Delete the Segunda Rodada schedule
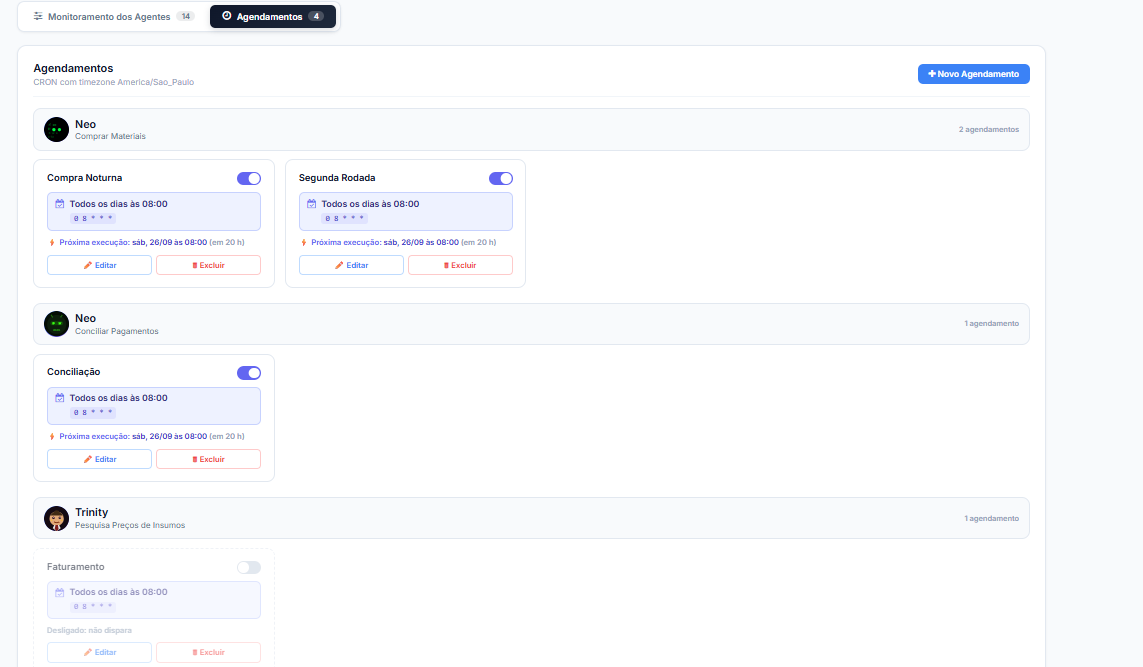 click(x=460, y=265)
